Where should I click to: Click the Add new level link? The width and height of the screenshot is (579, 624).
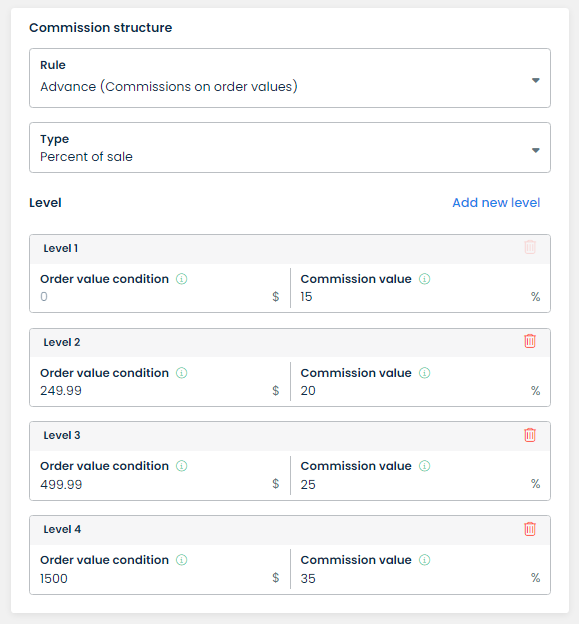coord(496,203)
